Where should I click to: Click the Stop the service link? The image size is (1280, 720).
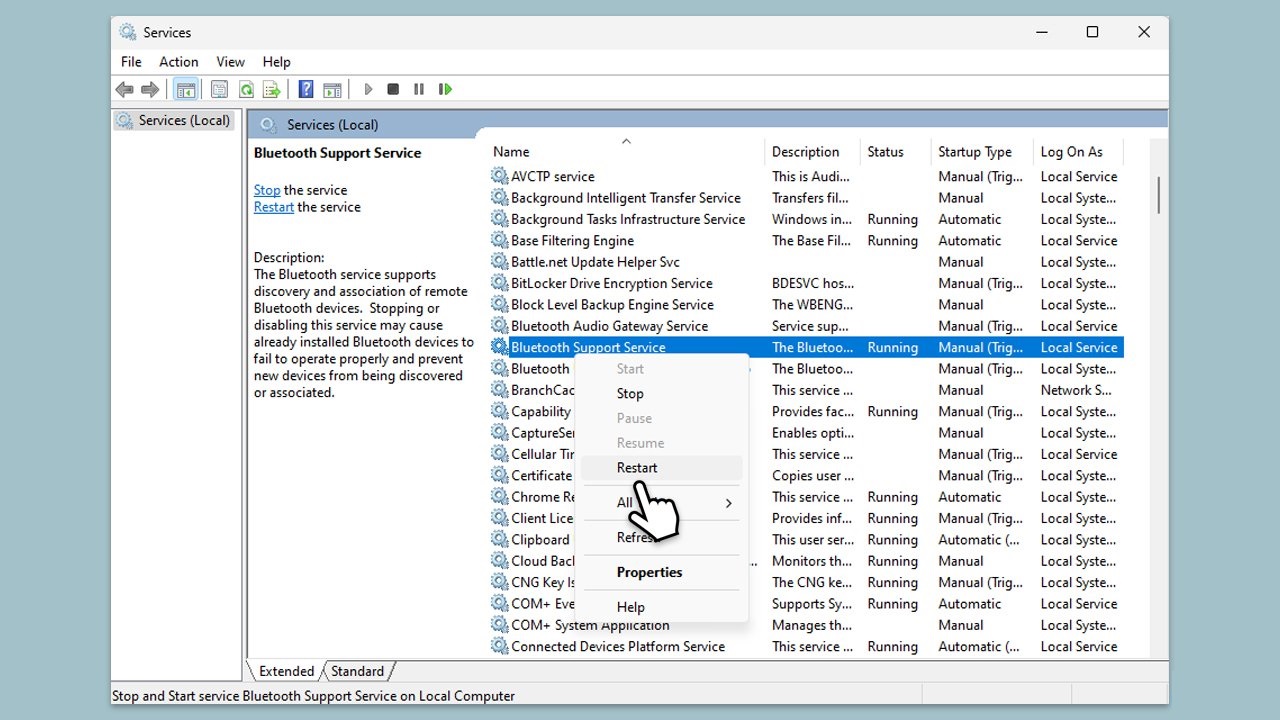tap(267, 190)
